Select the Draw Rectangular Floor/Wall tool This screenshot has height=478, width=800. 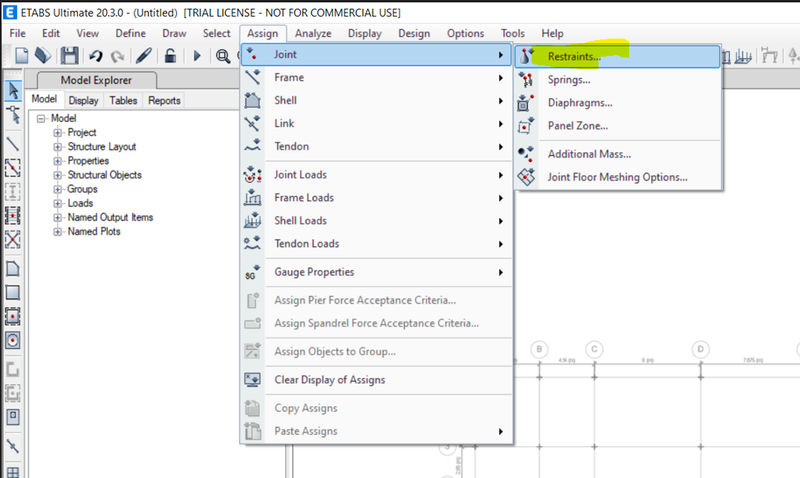(x=13, y=292)
